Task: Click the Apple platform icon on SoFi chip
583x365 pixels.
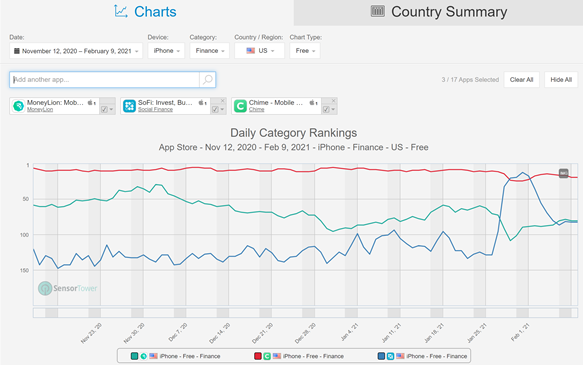Action: 201,102
